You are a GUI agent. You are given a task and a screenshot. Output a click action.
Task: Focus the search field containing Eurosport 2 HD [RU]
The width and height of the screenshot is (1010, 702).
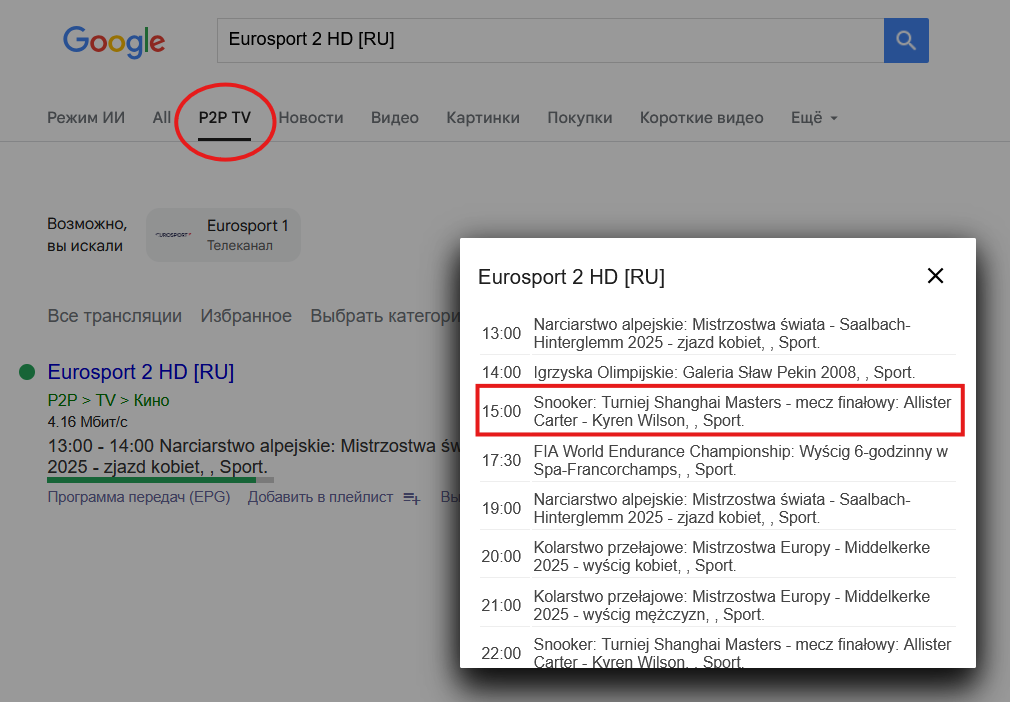[550, 40]
